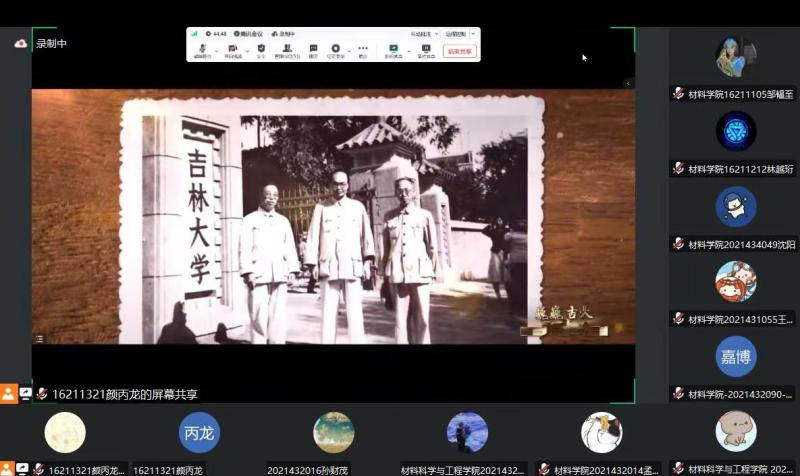The width and height of the screenshot is (800, 476).
Task: Open the chat window icon
Action: (x=313, y=49)
